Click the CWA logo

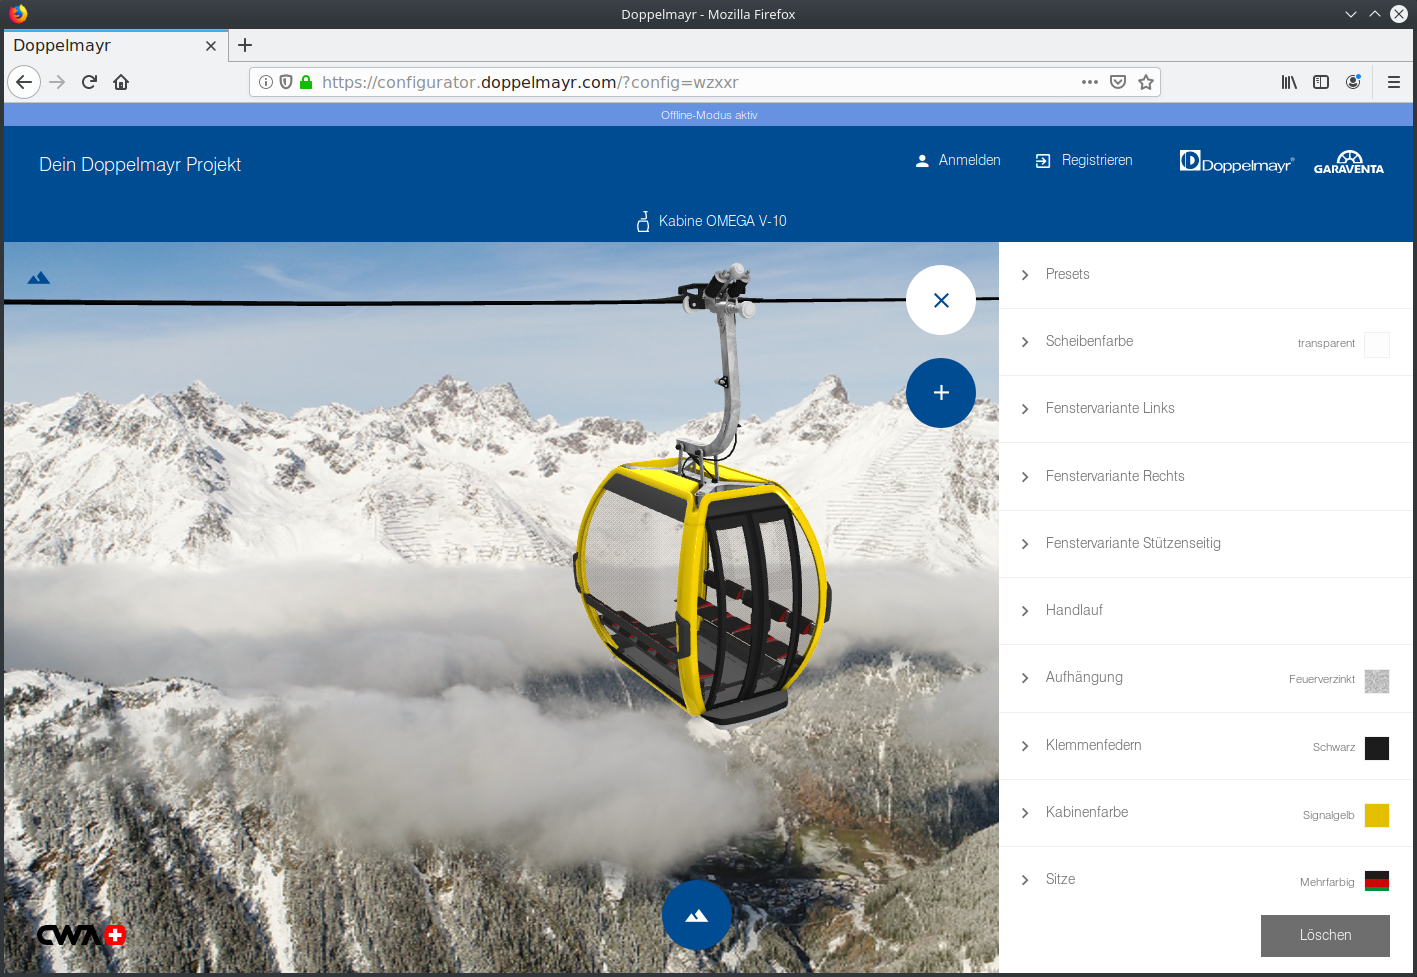click(81, 935)
